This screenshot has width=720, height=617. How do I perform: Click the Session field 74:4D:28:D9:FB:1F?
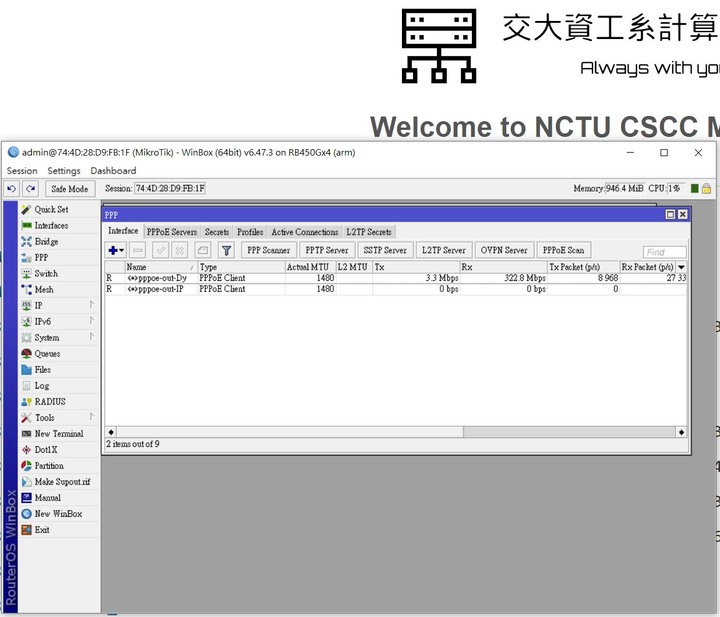[170, 189]
